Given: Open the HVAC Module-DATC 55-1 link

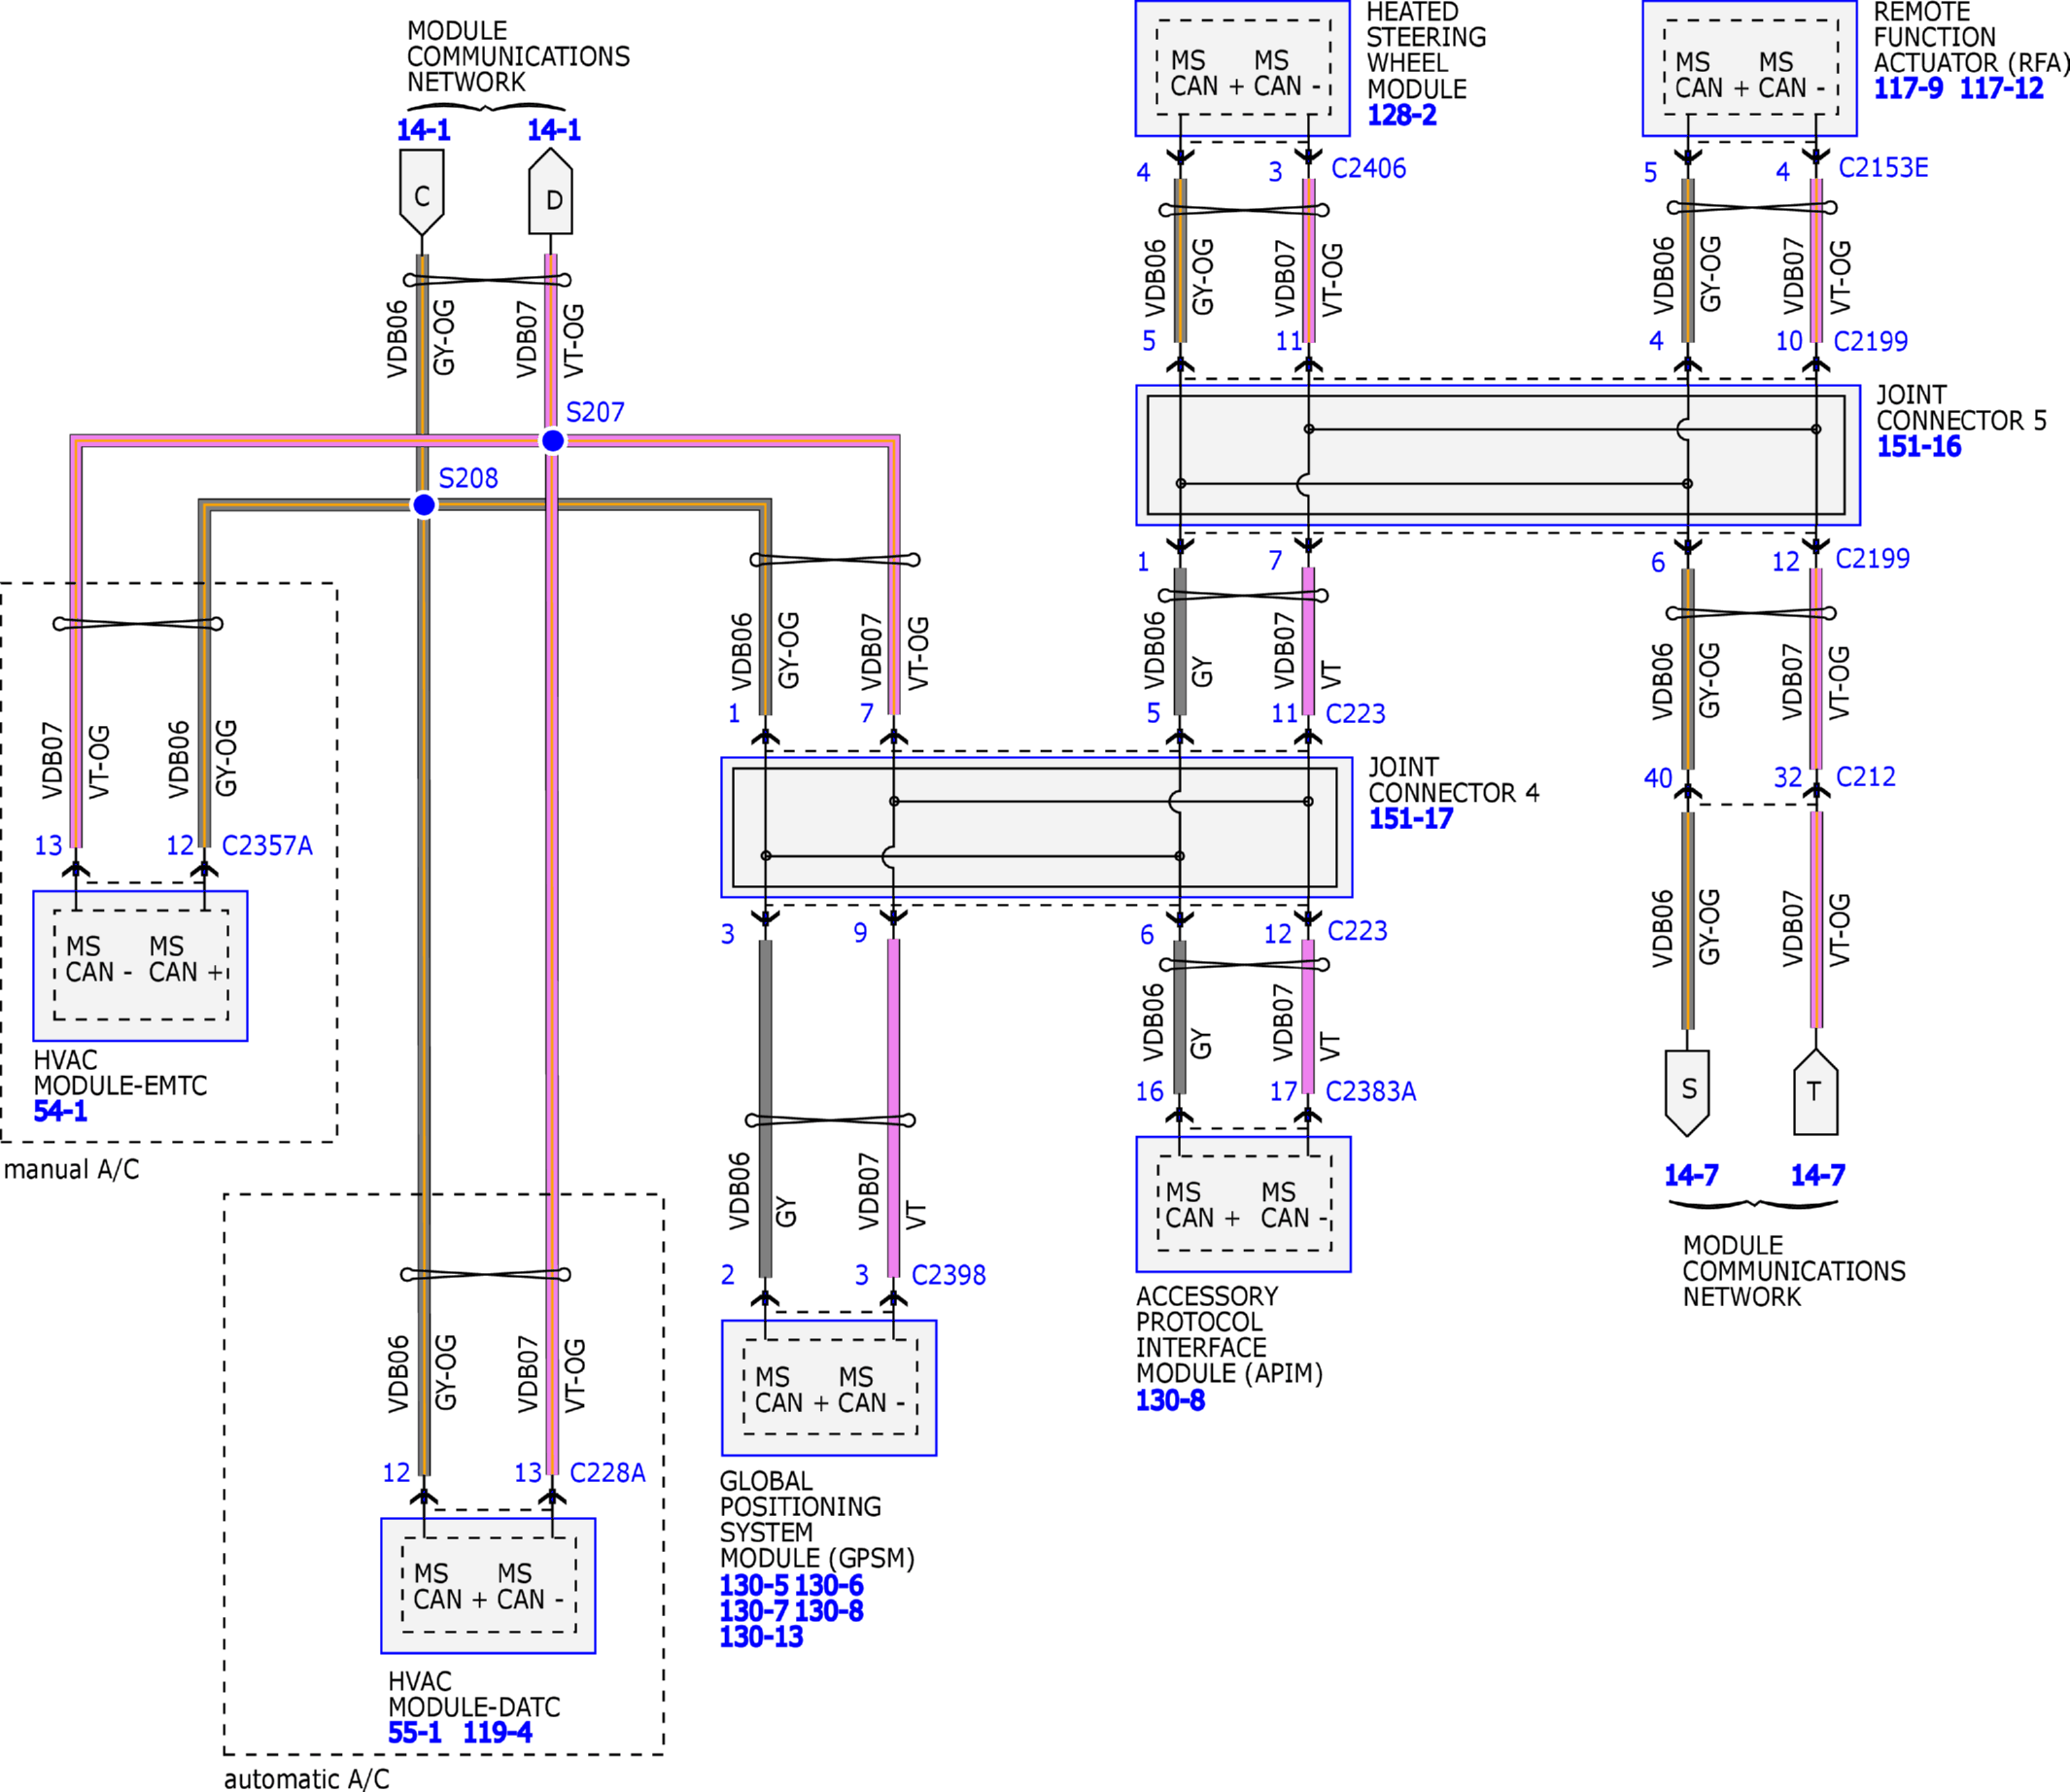Looking at the screenshot, I should (x=414, y=1733).
